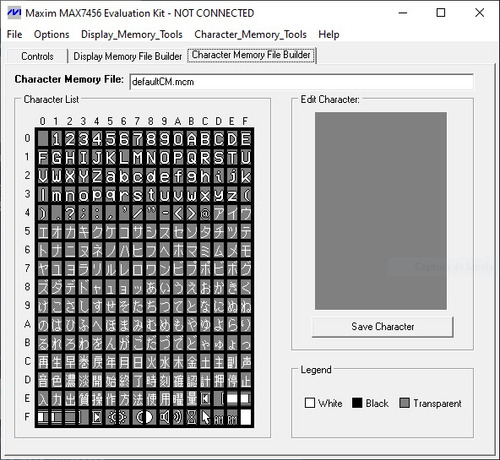Pick the solid white block character in row F

[x=246, y=417]
